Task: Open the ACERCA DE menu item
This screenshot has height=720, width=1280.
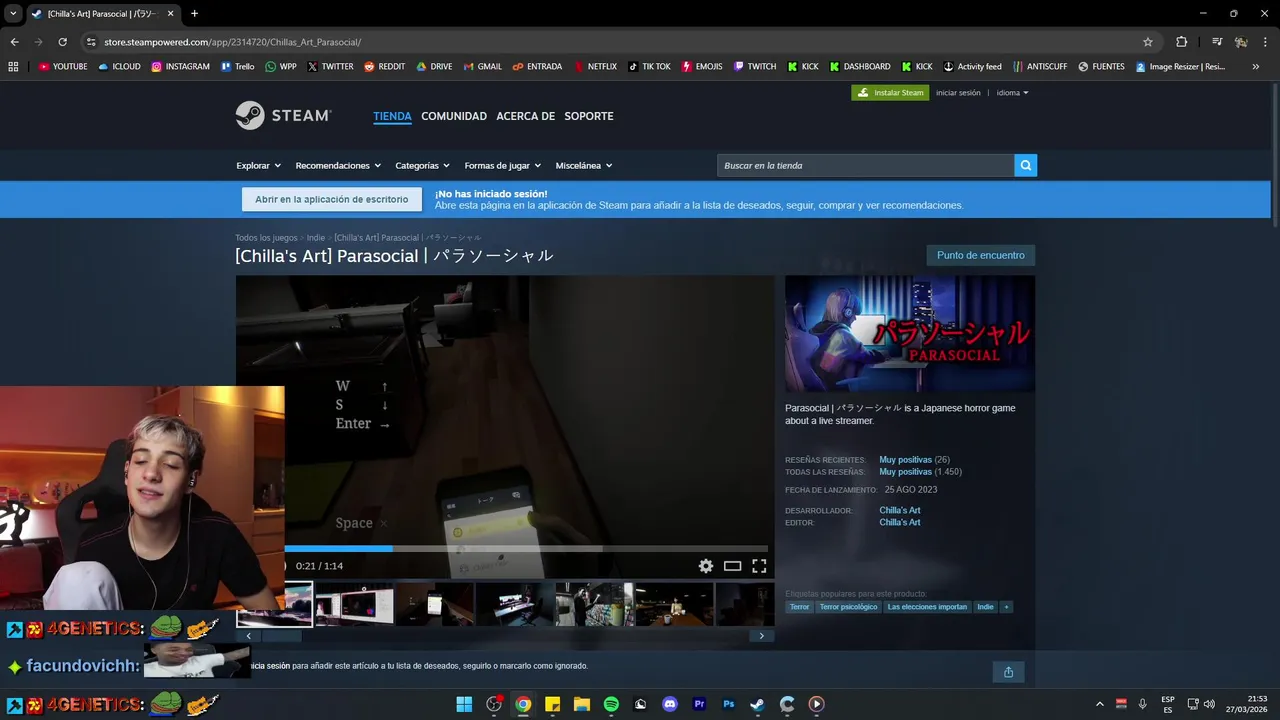Action: [525, 116]
